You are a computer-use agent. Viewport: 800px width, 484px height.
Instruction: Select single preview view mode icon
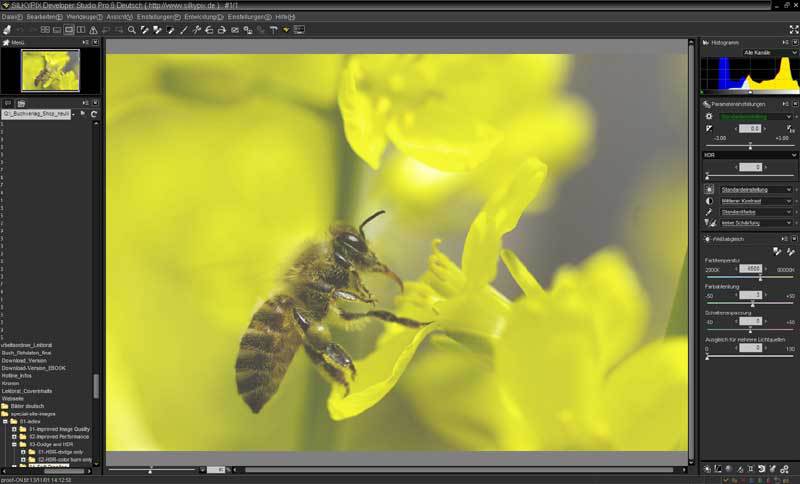69,30
